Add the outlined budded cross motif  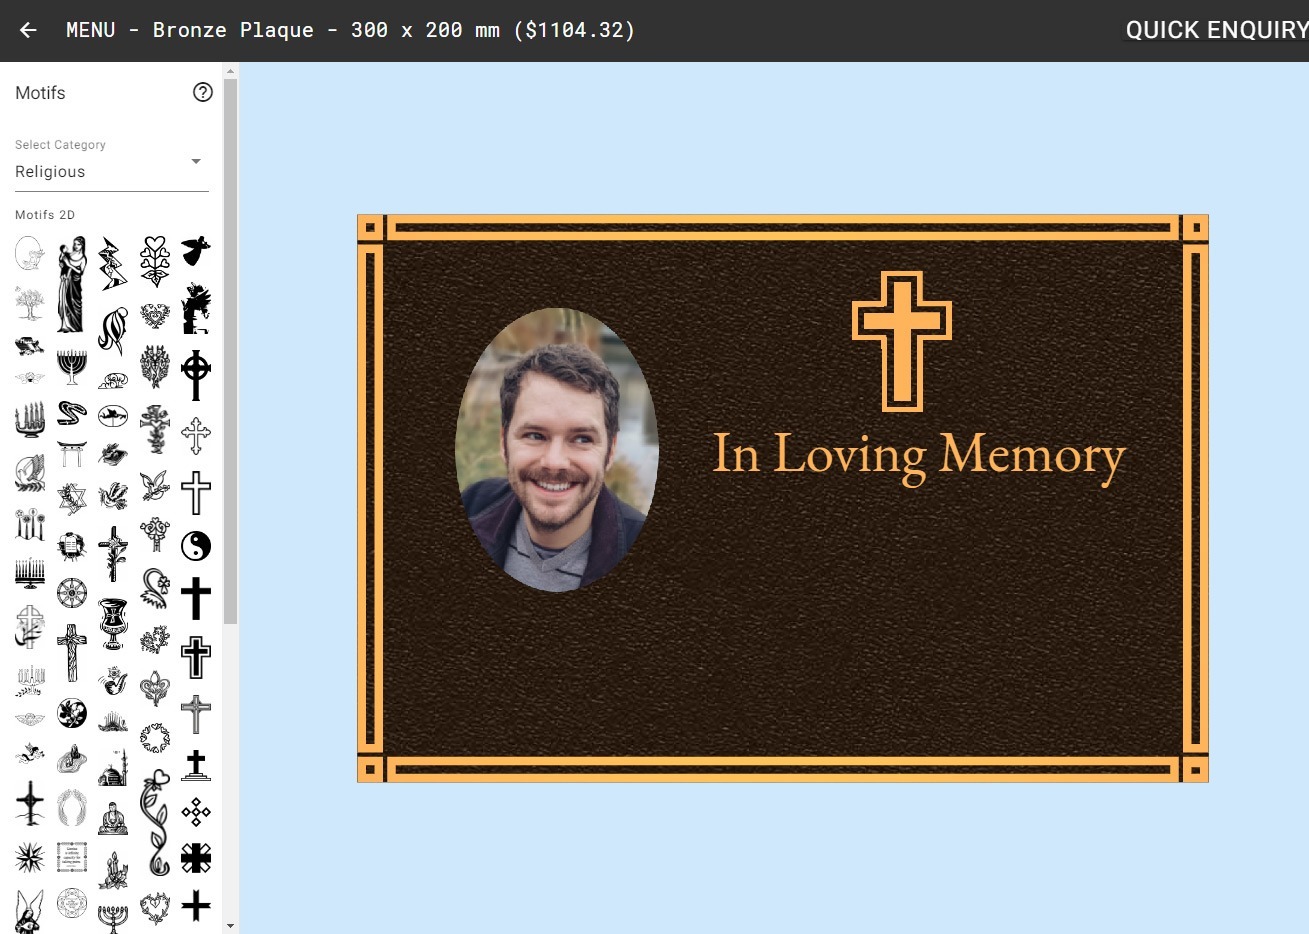click(196, 436)
